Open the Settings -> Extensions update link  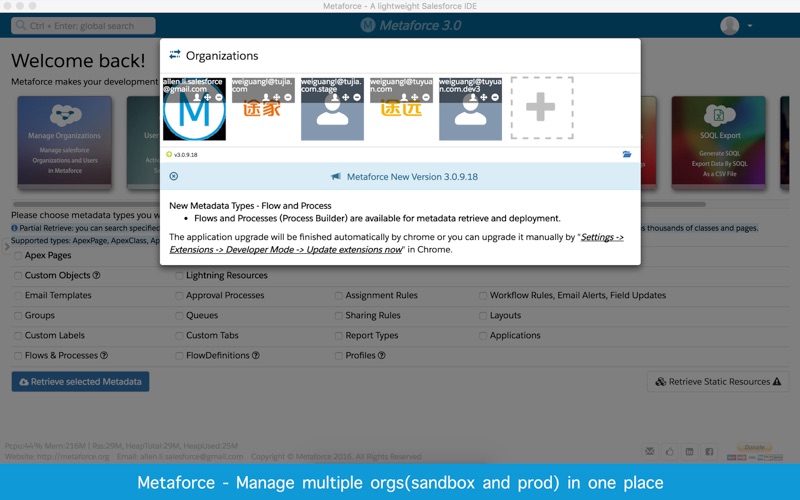[396, 243]
